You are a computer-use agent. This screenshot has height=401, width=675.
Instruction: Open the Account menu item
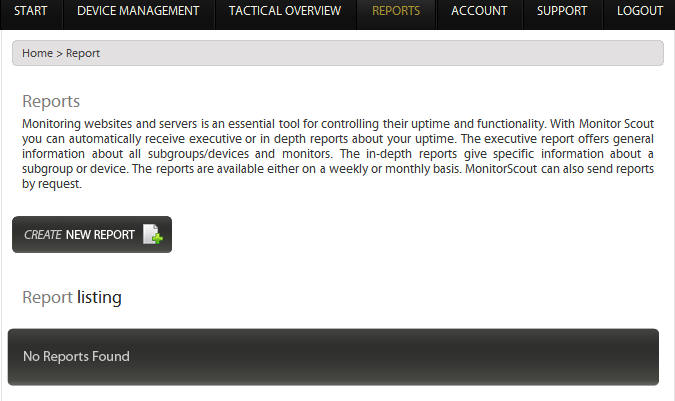pyautogui.click(x=479, y=12)
